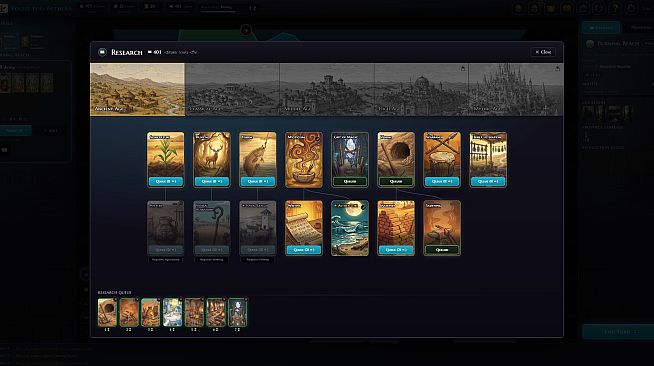Image resolution: width=654 pixels, height=366 pixels.
Task: Click lock icon on spired city era
Action: click(557, 68)
